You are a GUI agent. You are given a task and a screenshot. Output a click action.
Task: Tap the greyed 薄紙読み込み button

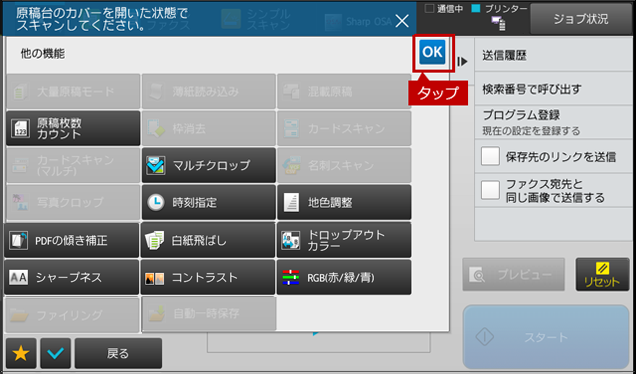coord(209,91)
